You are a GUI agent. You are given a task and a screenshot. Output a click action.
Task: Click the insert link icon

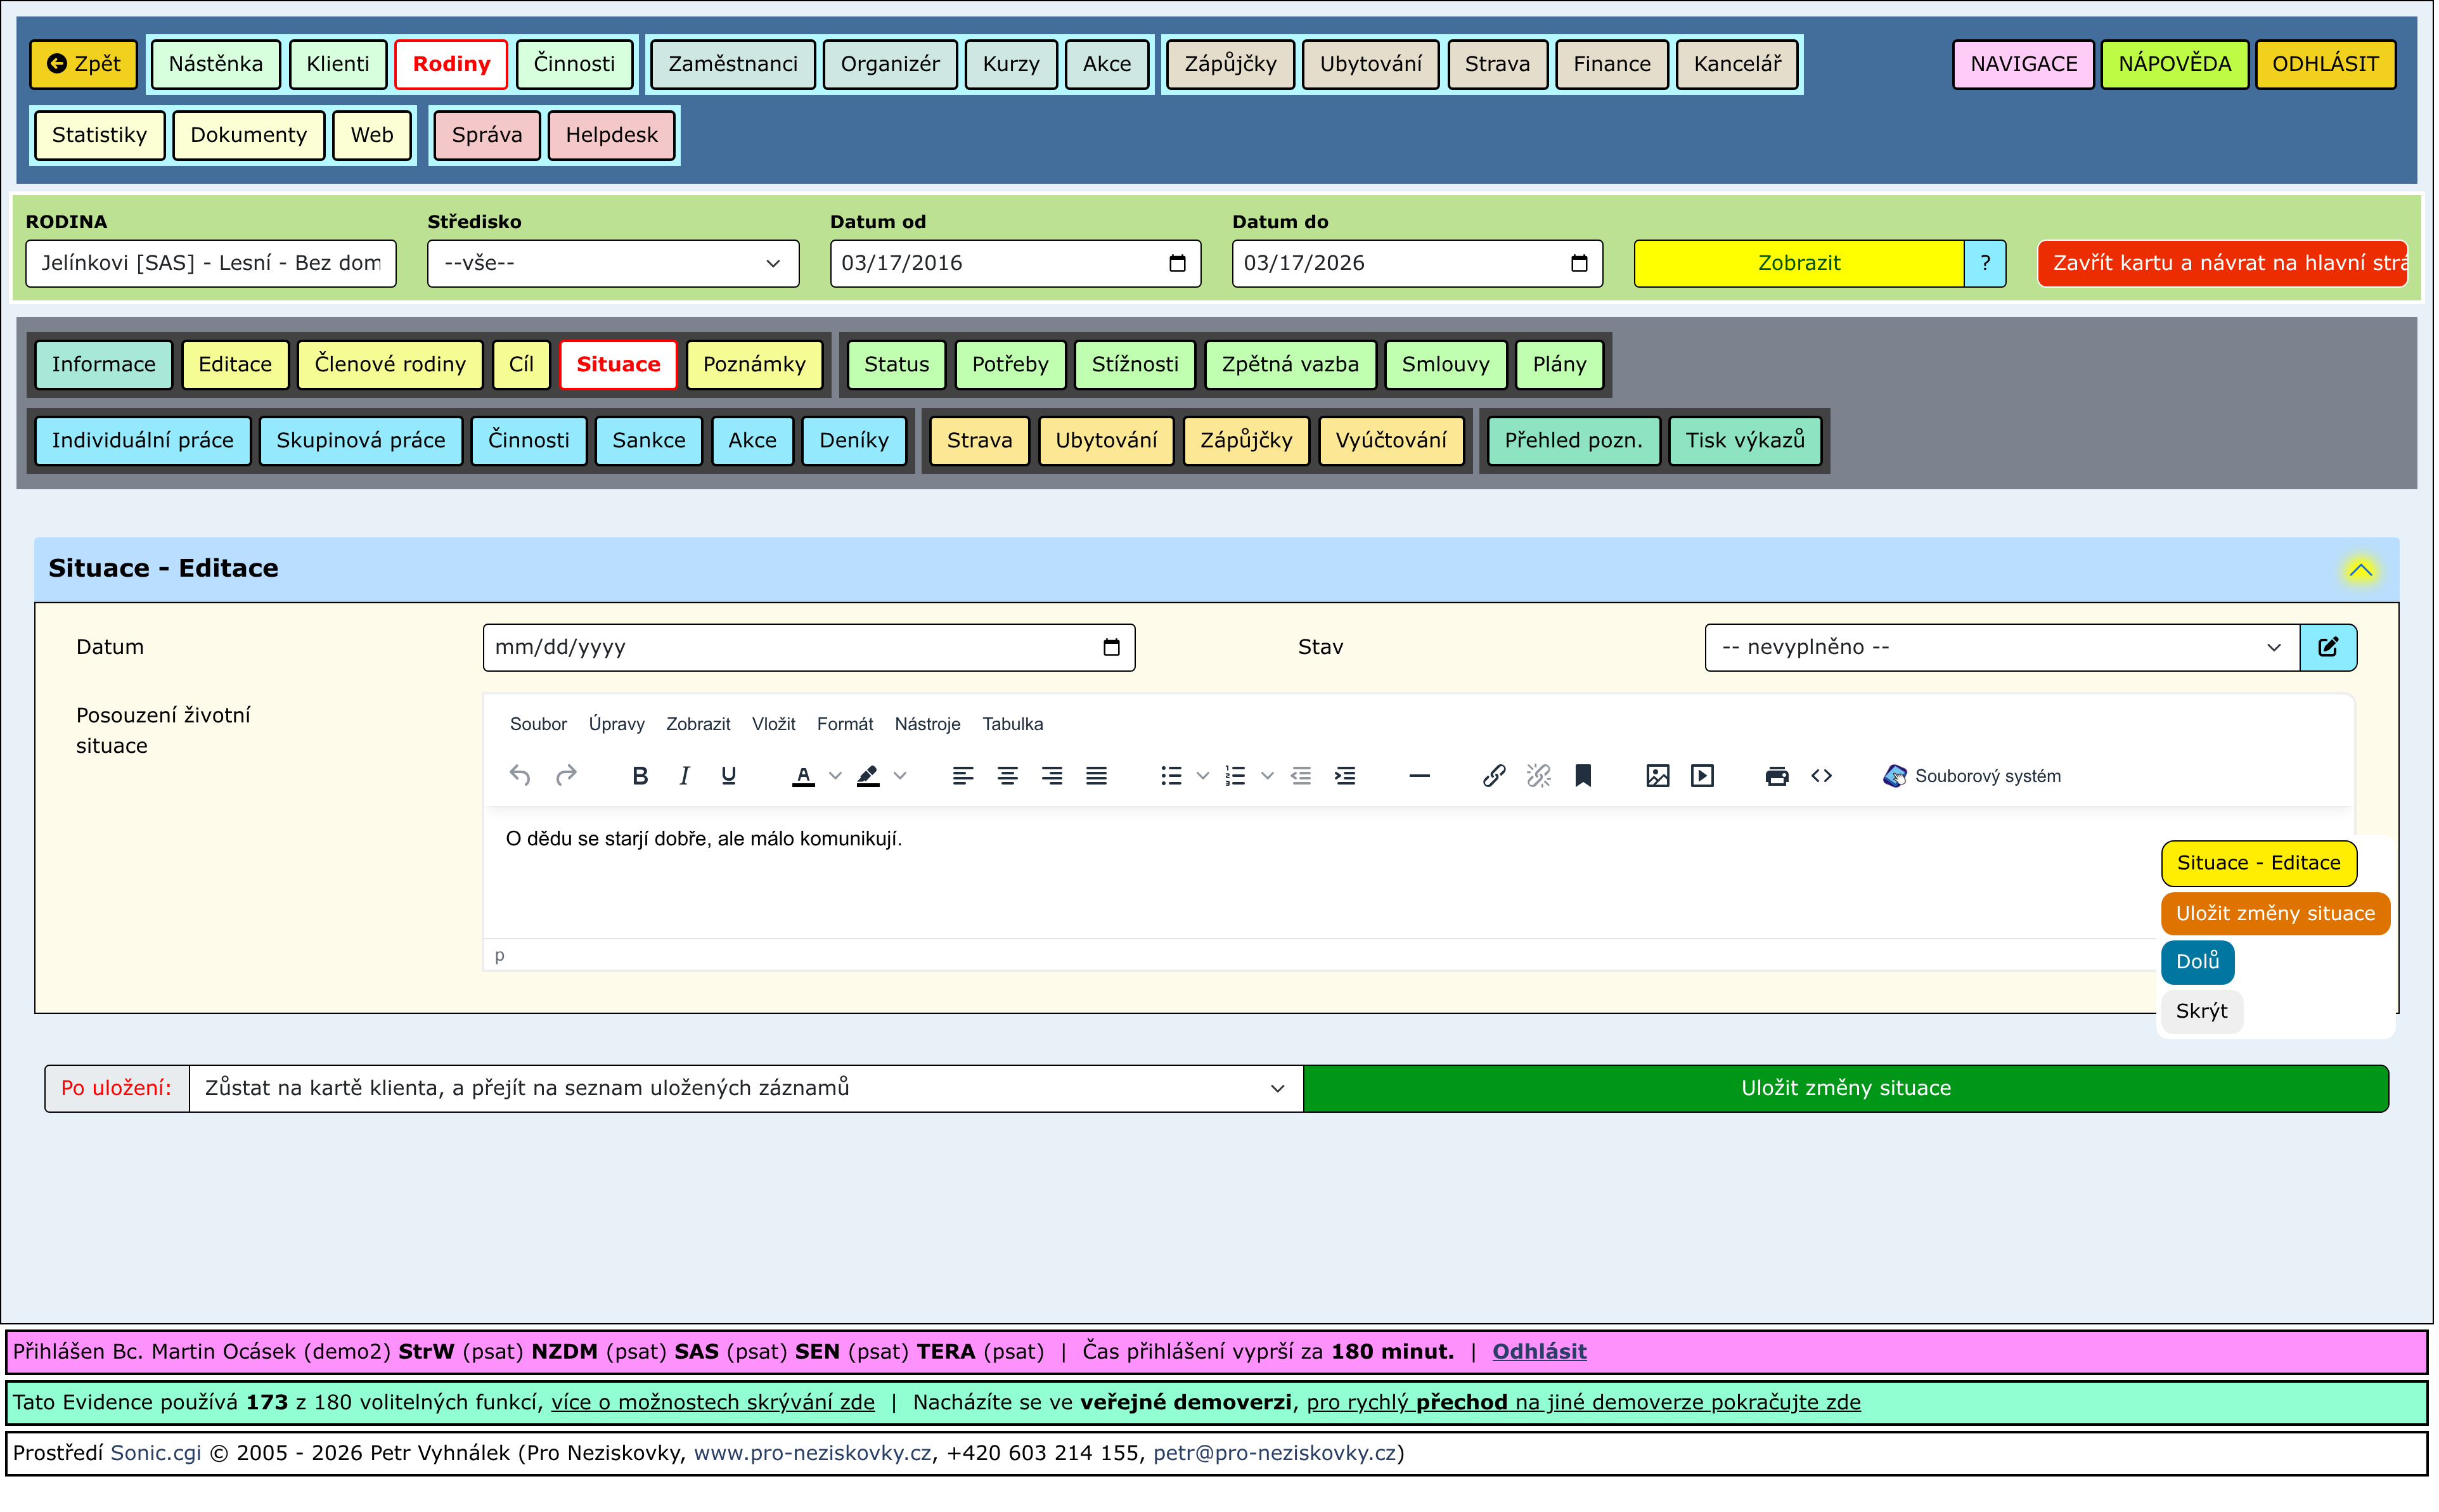[x=1493, y=776]
